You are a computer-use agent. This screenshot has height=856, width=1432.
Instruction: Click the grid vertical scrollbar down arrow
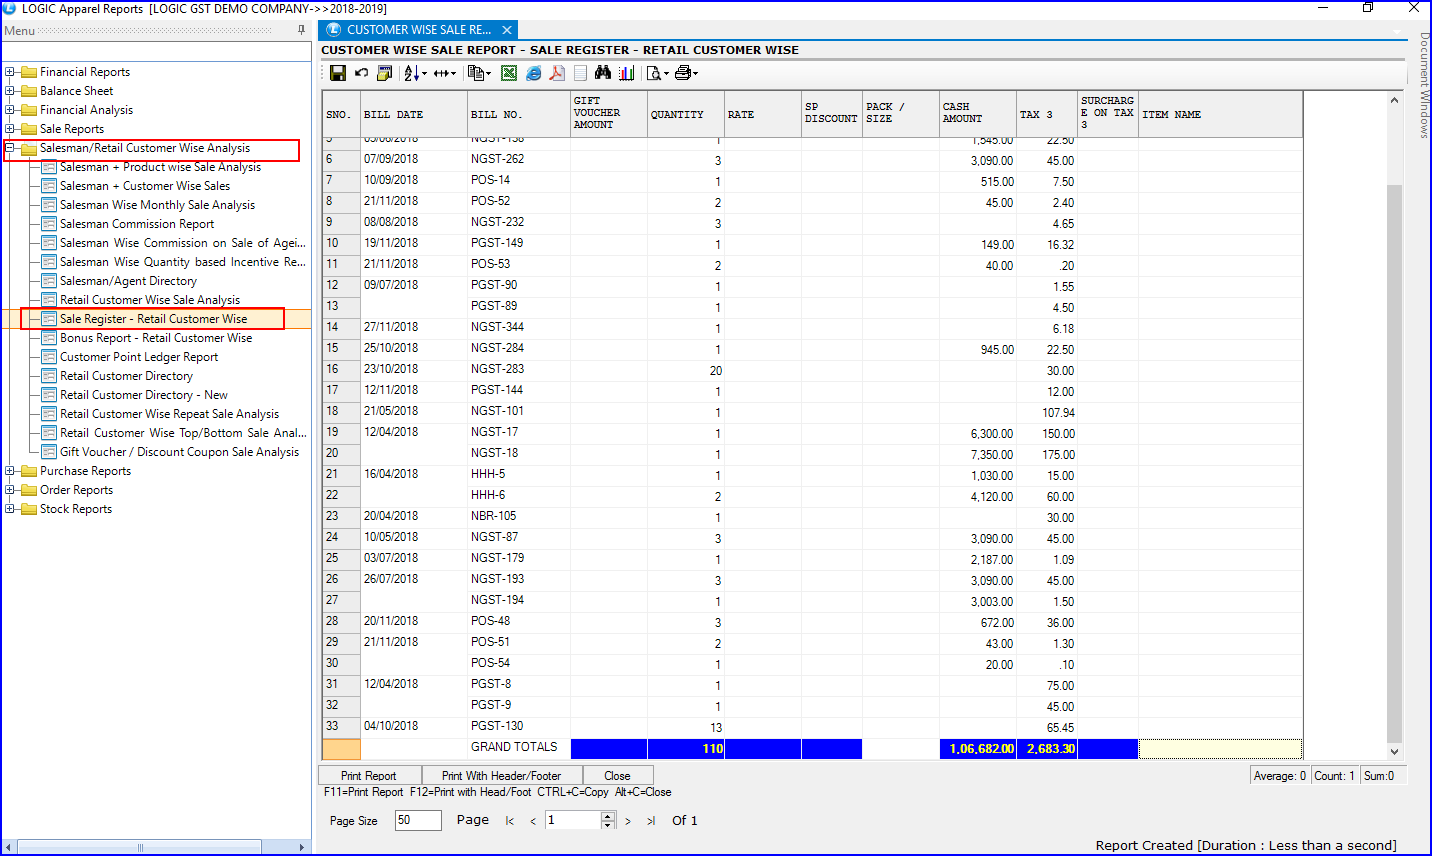pyautogui.click(x=1395, y=751)
